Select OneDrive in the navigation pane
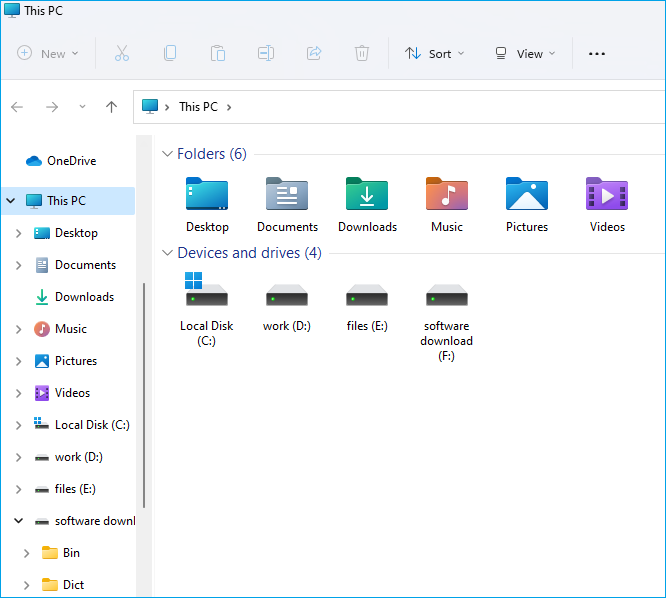 [71, 161]
